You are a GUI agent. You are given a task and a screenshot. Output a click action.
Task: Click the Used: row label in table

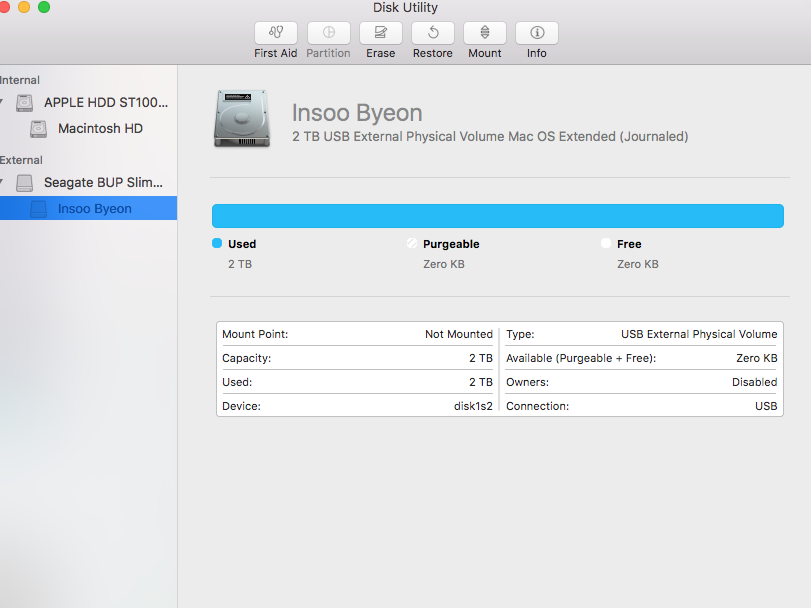pyautogui.click(x=237, y=382)
